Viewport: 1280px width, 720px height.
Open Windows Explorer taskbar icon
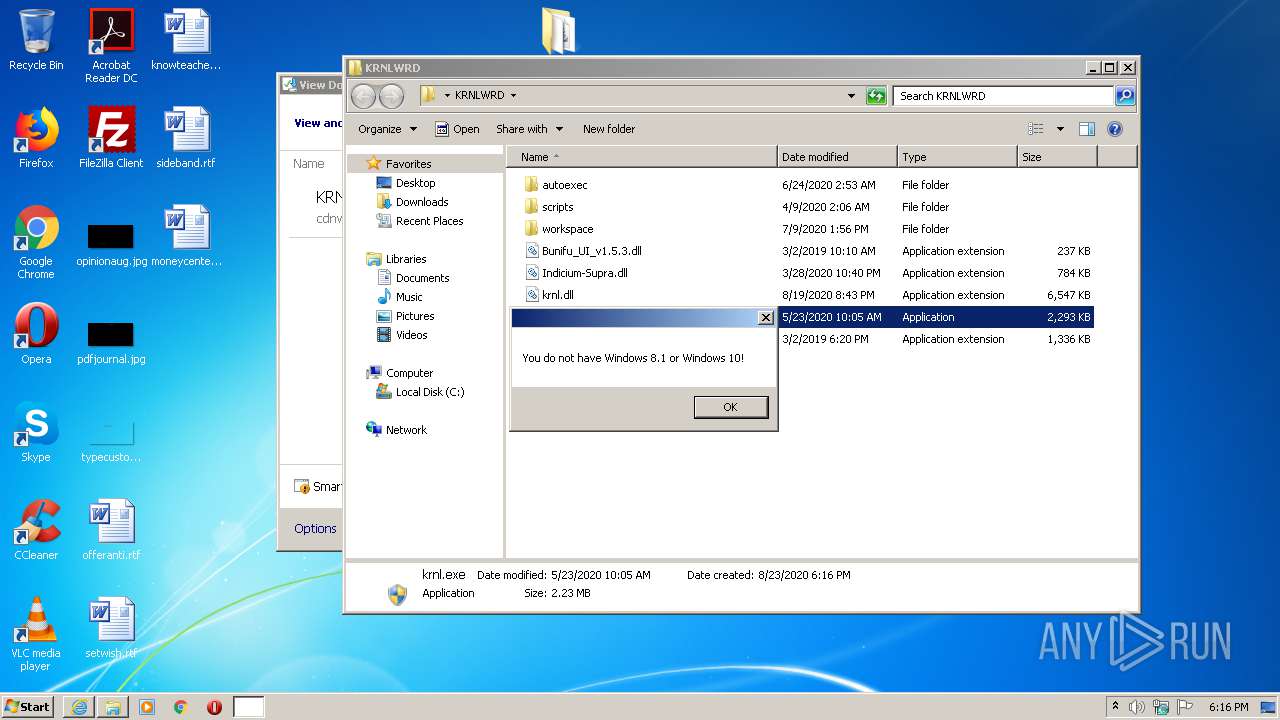point(113,707)
